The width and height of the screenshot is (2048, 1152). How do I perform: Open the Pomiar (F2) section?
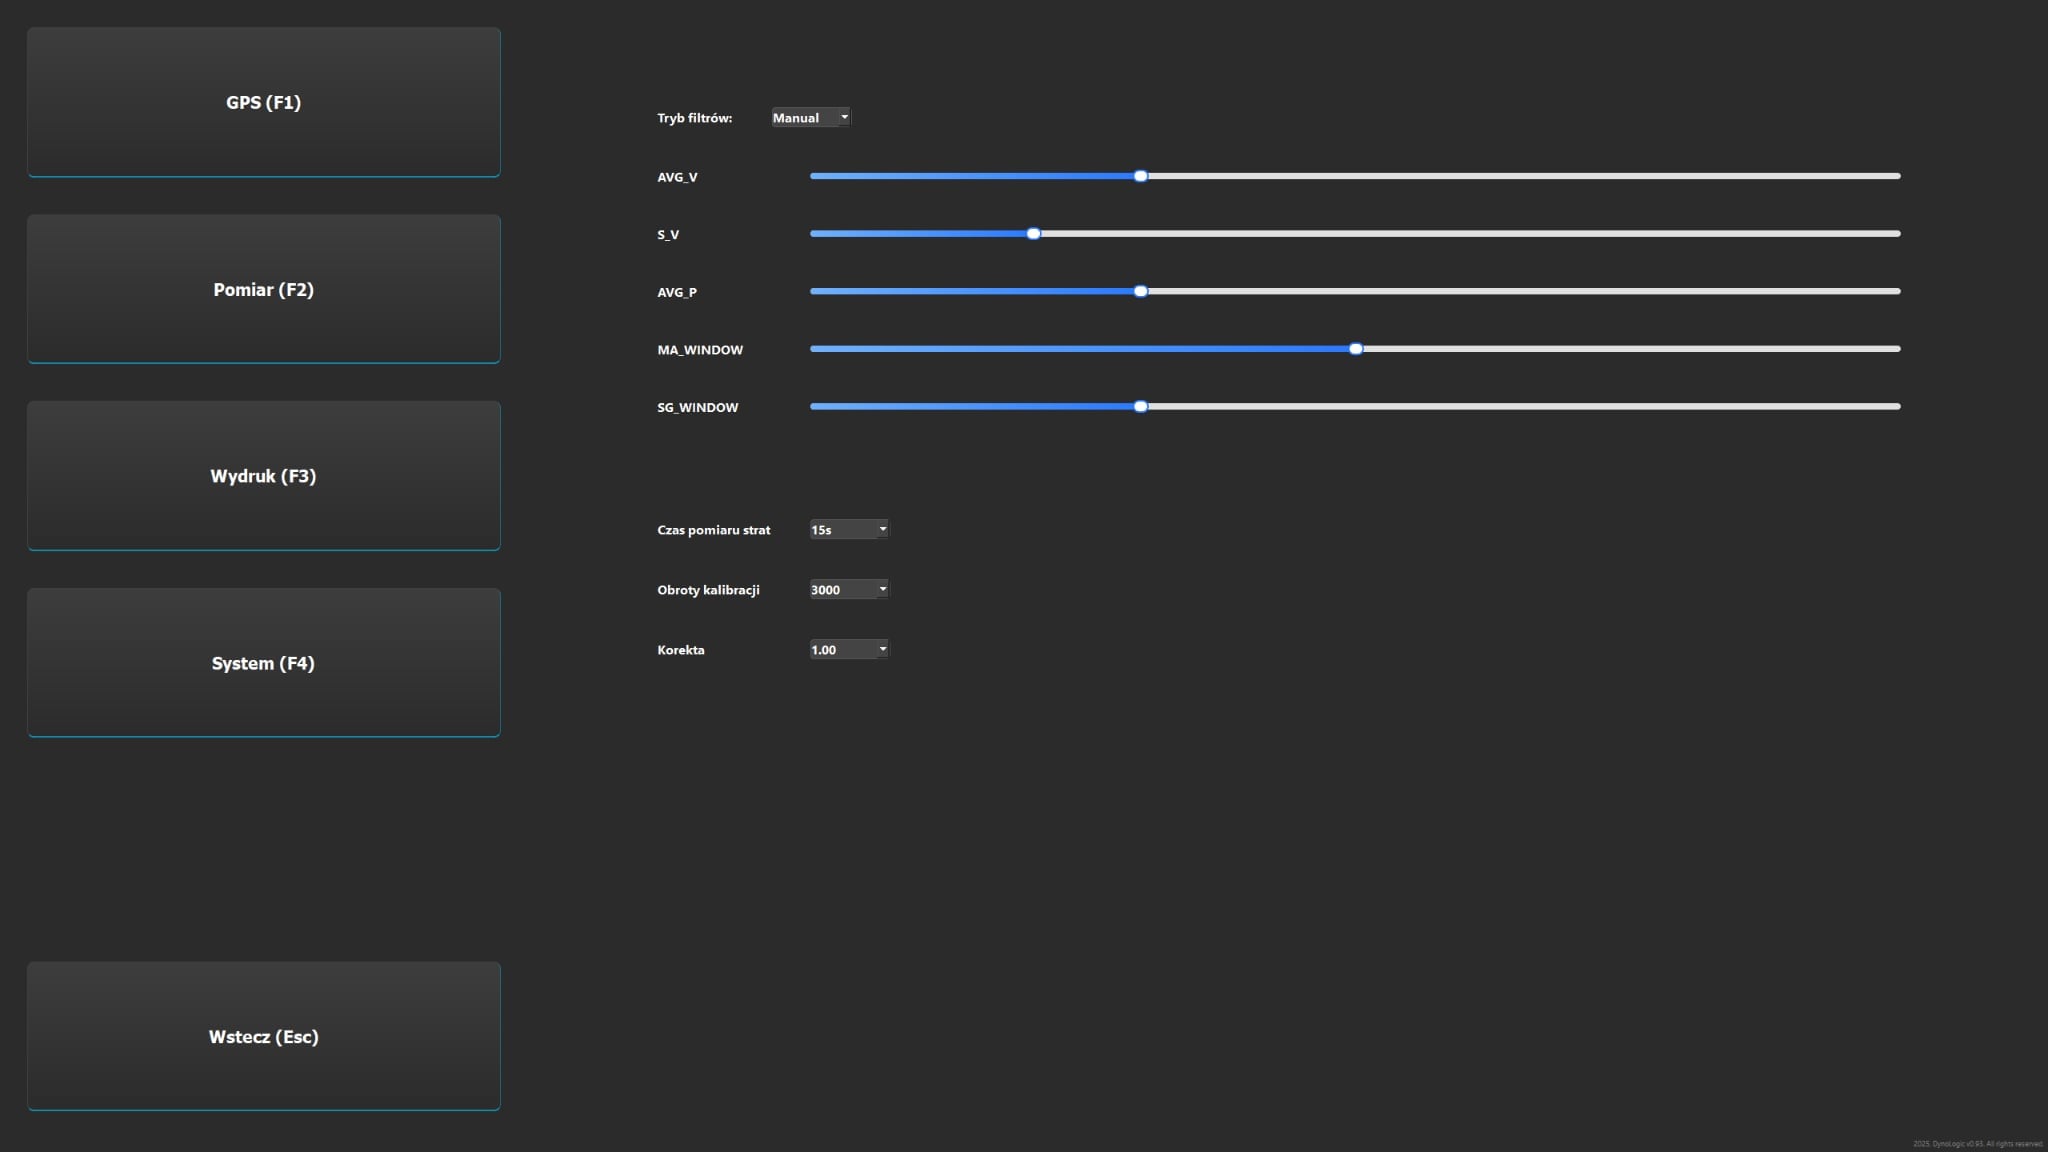264,289
